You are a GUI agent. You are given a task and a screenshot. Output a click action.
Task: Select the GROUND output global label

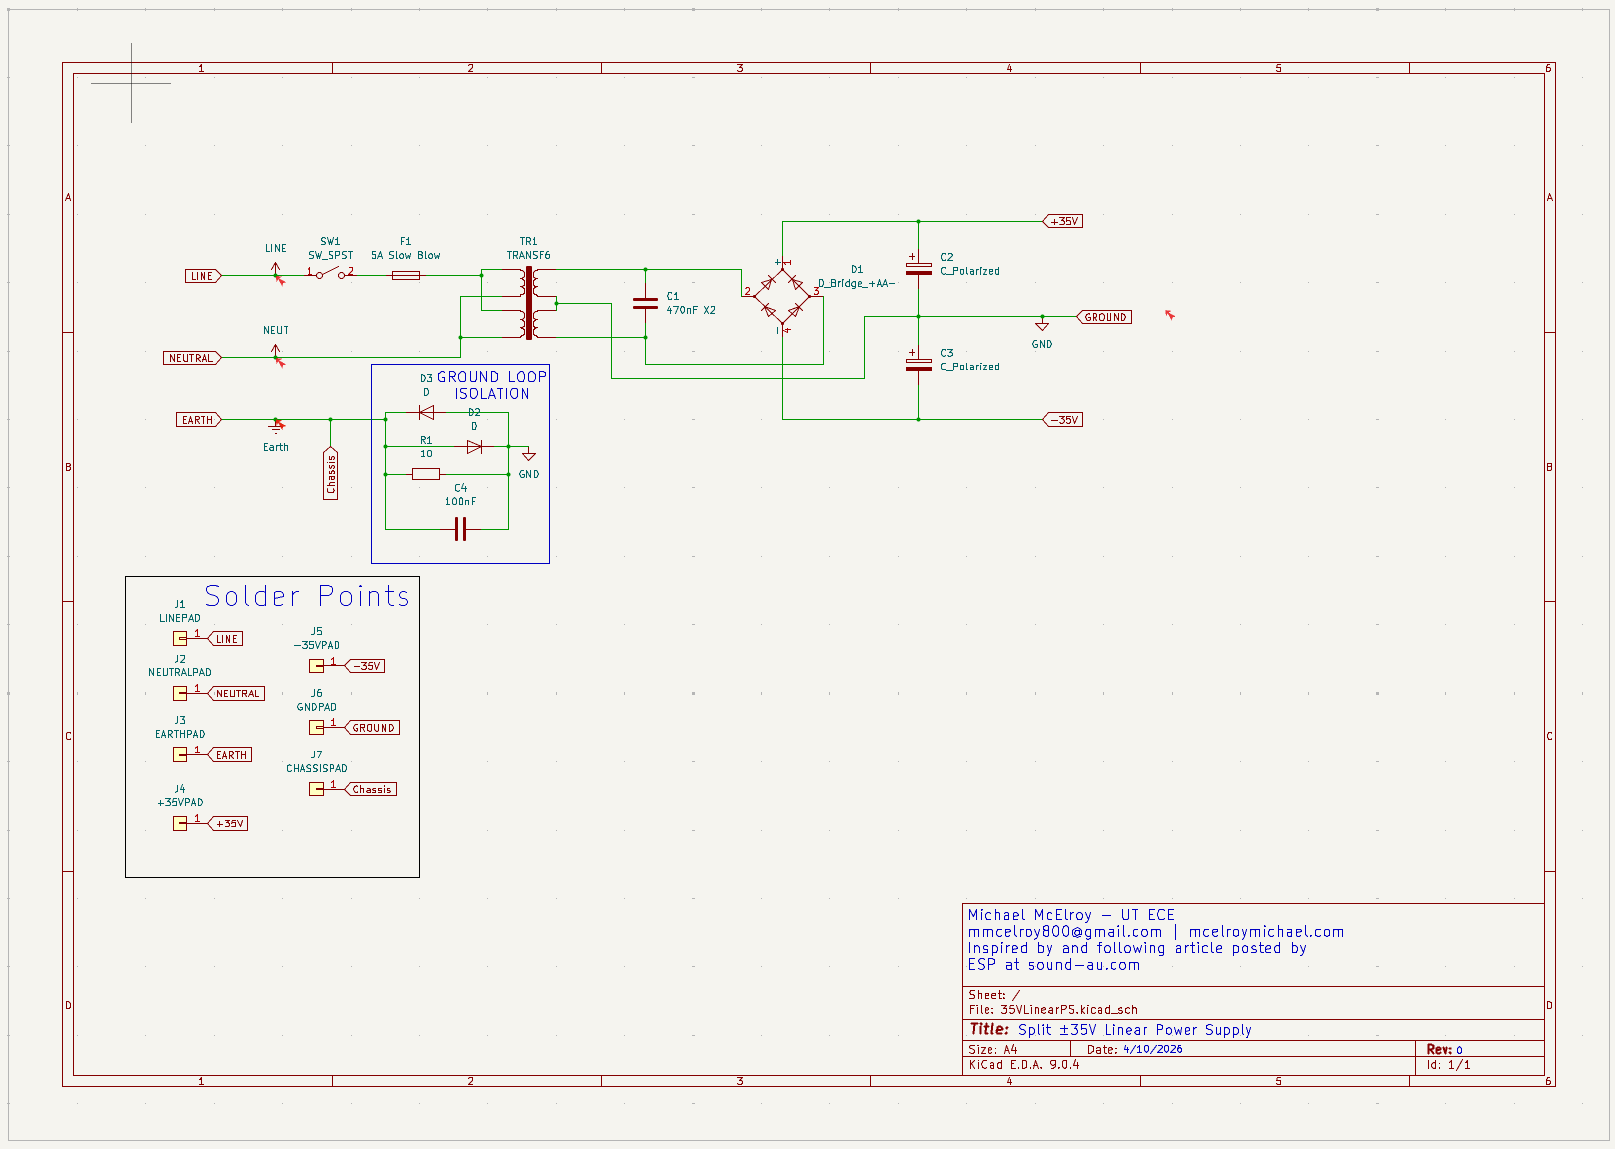(x=1104, y=317)
